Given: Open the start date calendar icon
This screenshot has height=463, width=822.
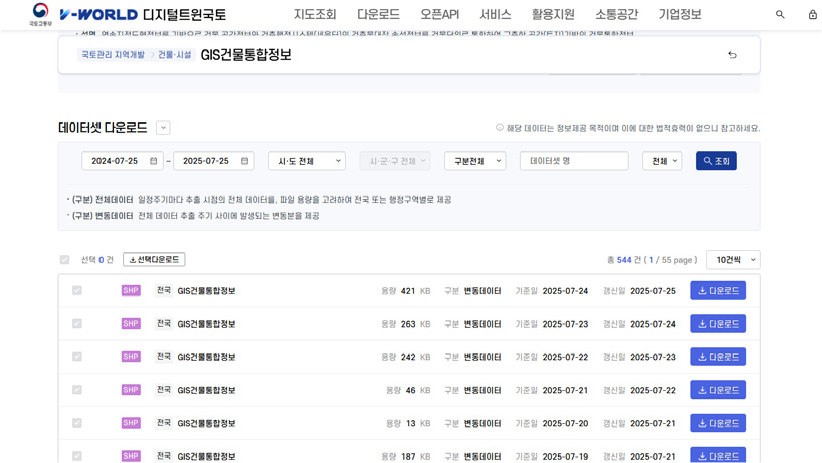Looking at the screenshot, I should tap(154, 161).
